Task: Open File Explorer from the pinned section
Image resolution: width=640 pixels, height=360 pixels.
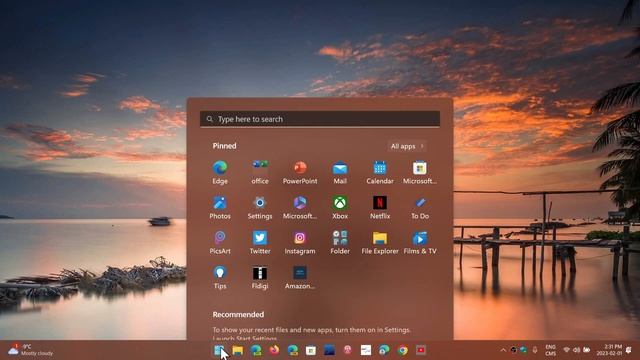Action: click(380, 242)
